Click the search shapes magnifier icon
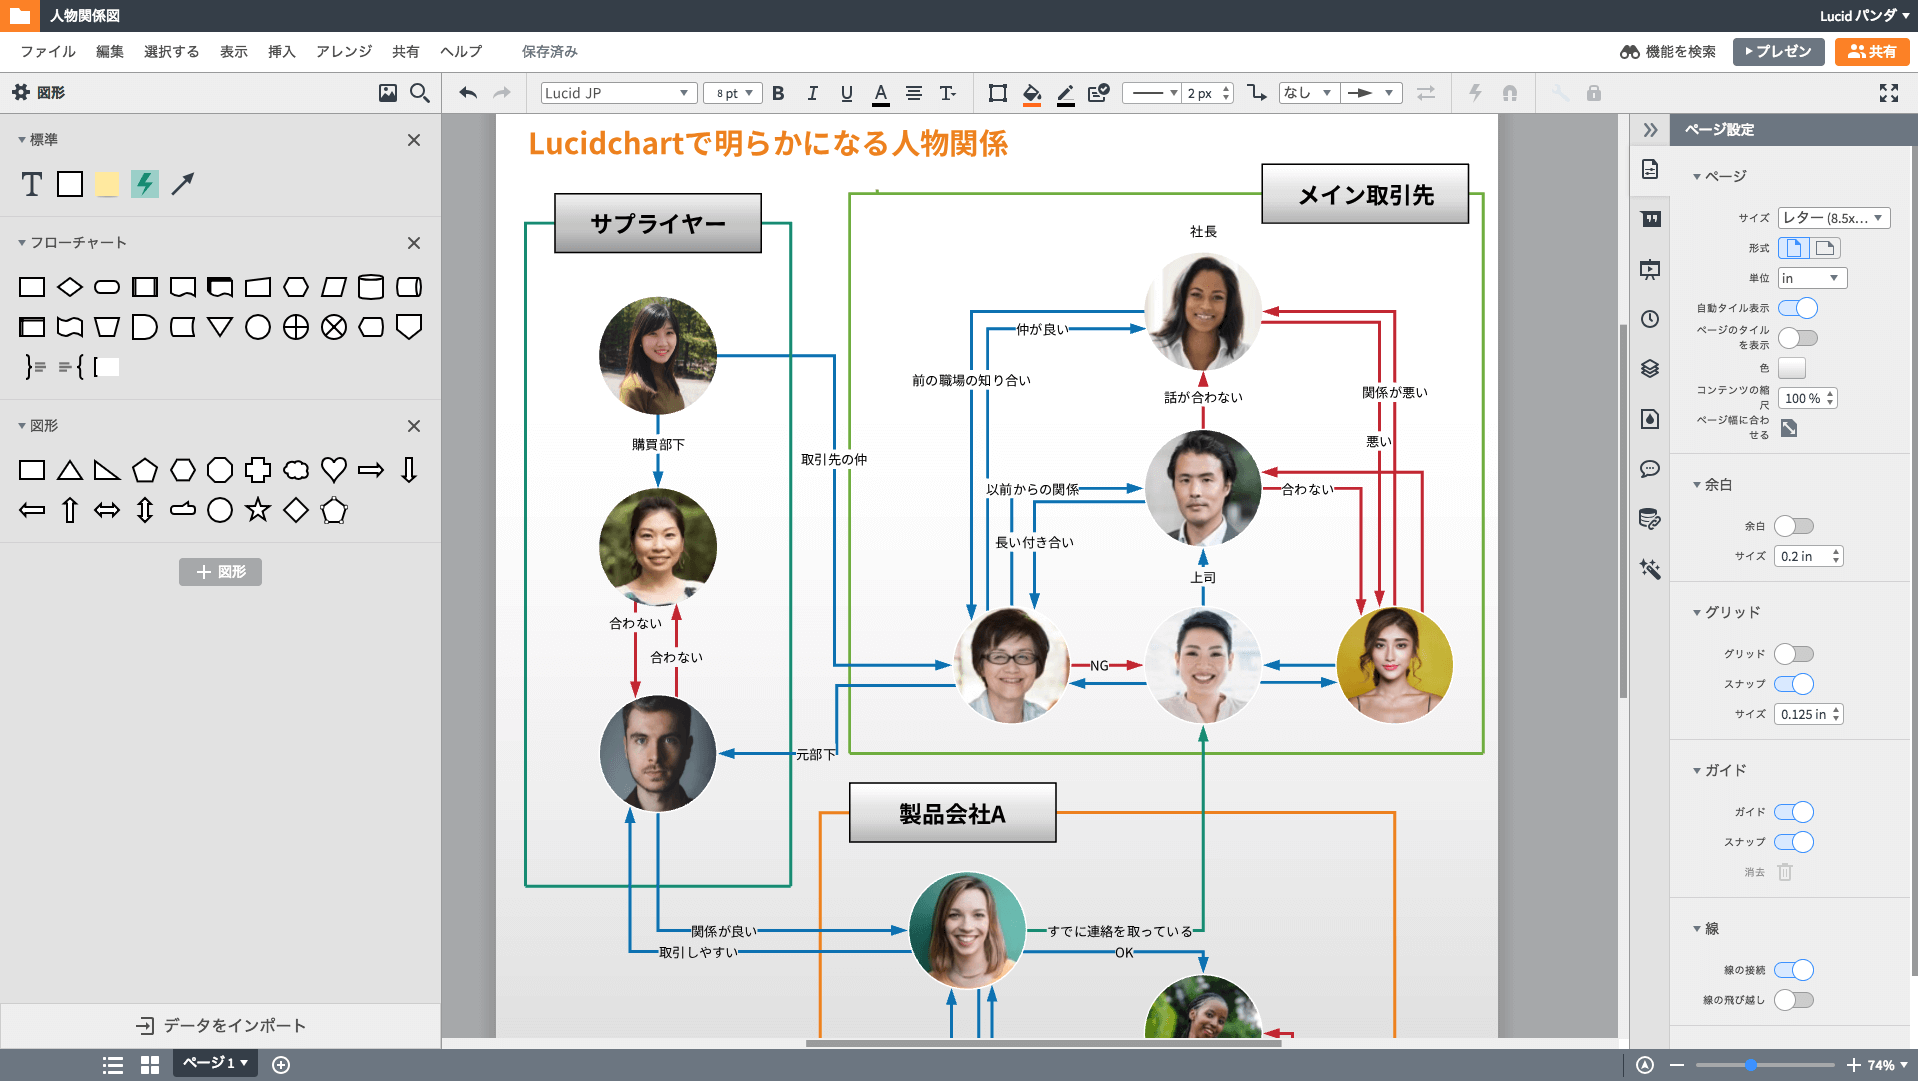Viewport: 1918px width, 1081px height. click(420, 93)
